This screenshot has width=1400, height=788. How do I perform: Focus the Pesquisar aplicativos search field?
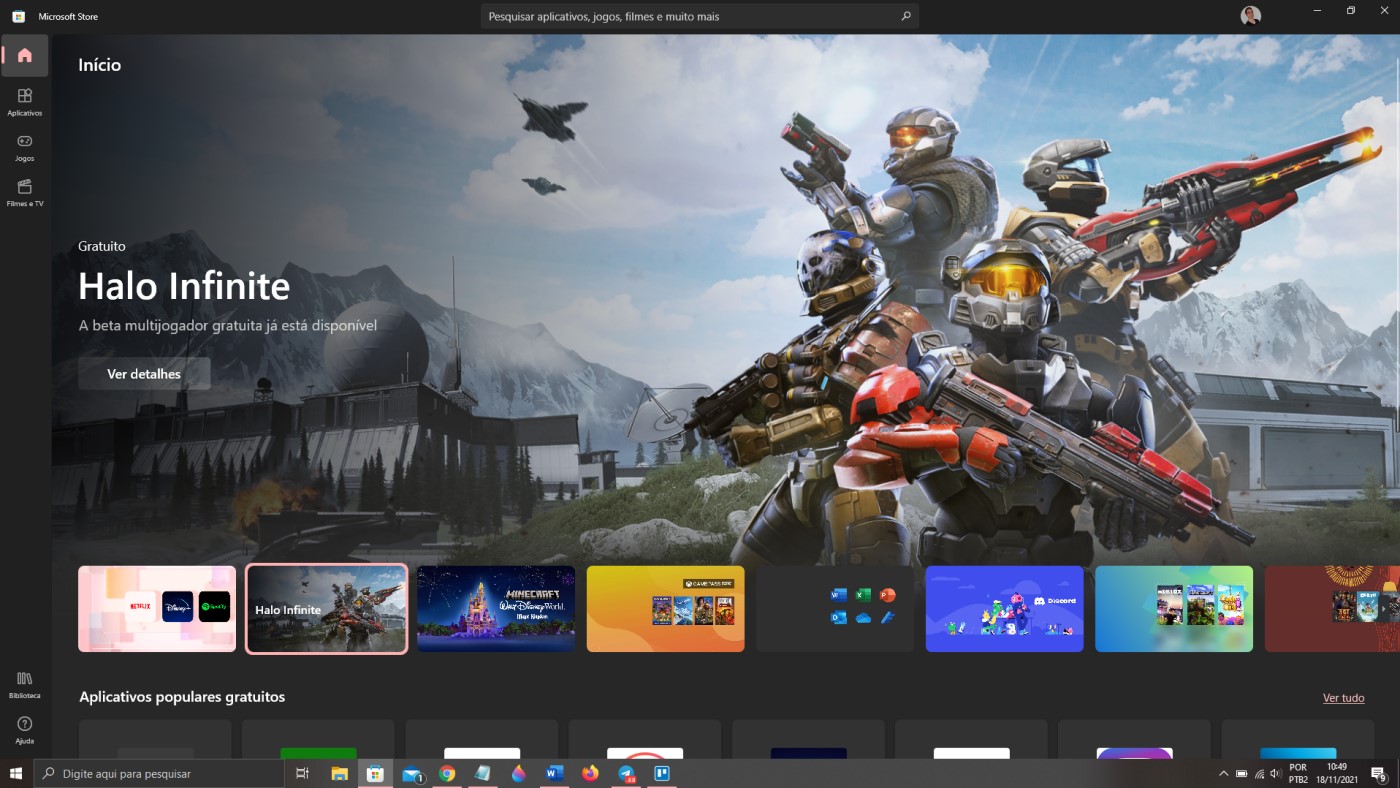699,16
